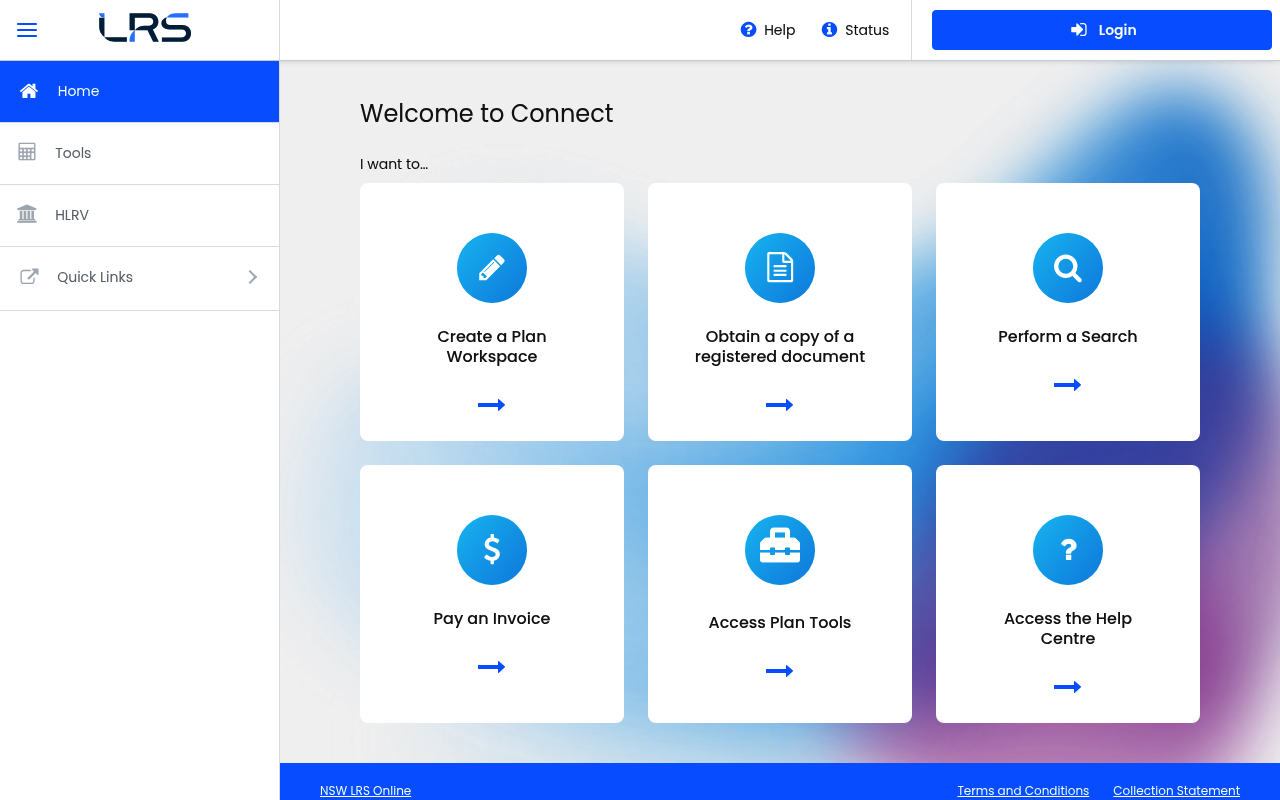This screenshot has height=800, width=1280.
Task: Click the document icon for registered document copy
Action: click(x=780, y=268)
